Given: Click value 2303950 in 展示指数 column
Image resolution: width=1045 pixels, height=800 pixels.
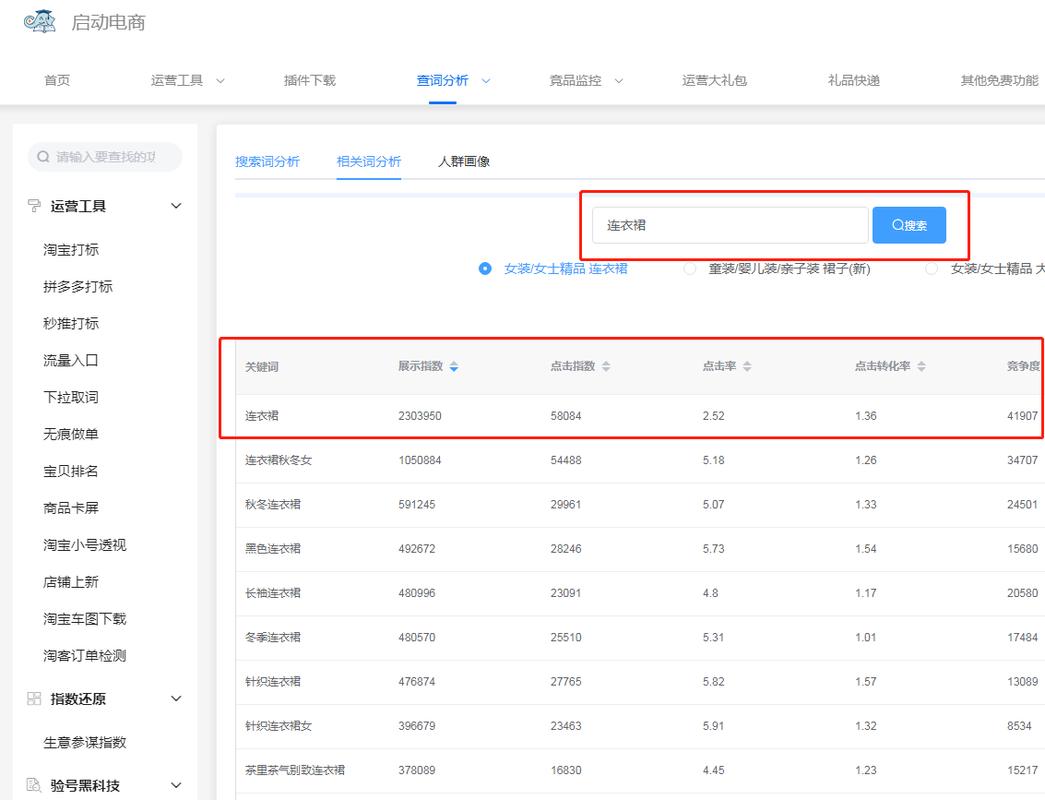Looking at the screenshot, I should pos(420,416).
